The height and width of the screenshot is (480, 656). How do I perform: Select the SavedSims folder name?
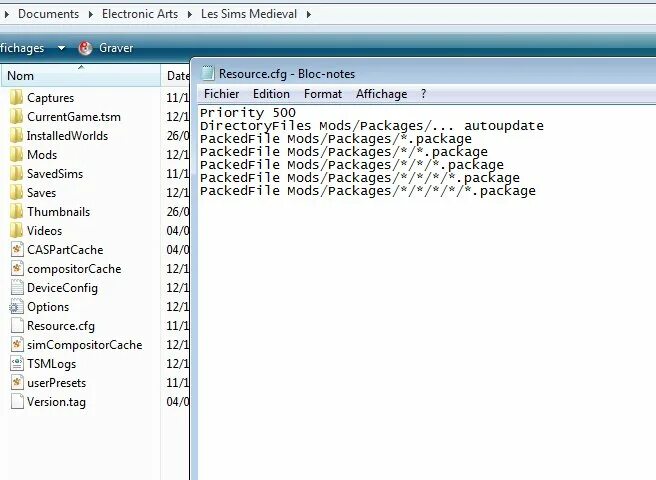tap(55, 174)
